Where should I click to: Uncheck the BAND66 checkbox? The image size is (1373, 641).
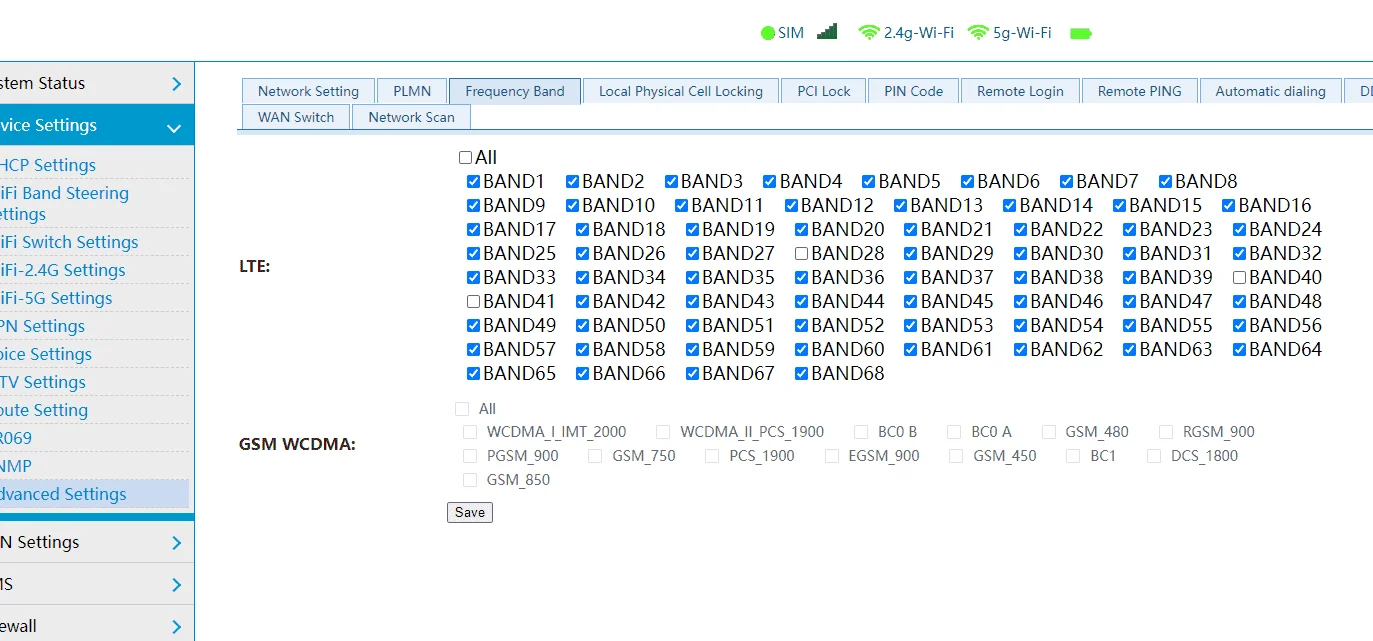click(582, 374)
